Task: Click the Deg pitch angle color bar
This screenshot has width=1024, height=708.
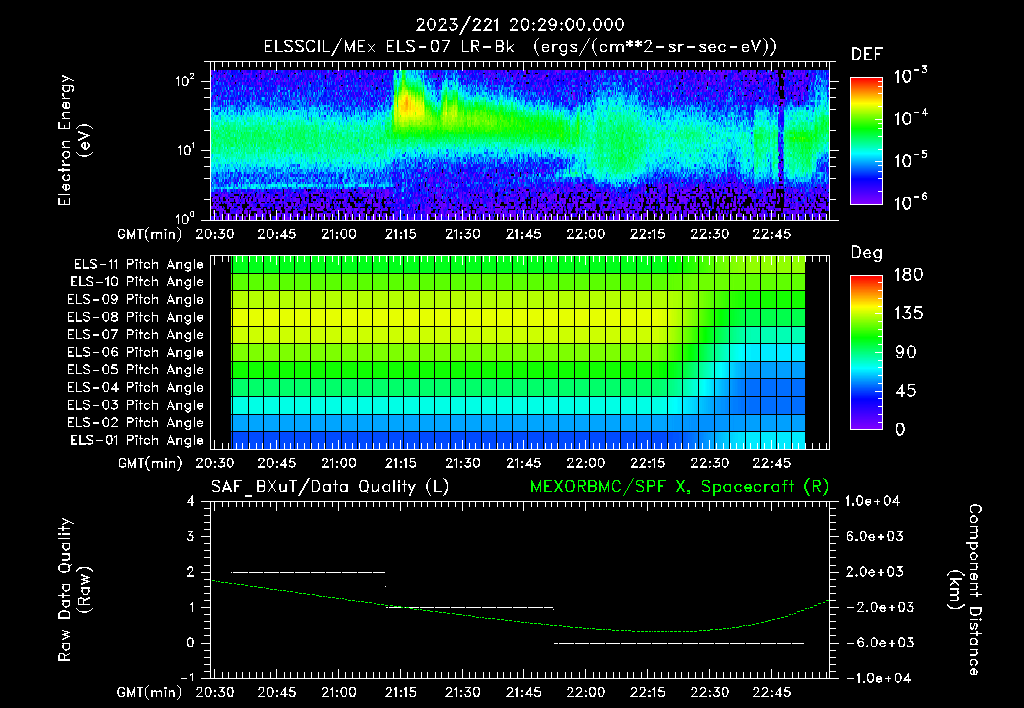Action: (866, 352)
